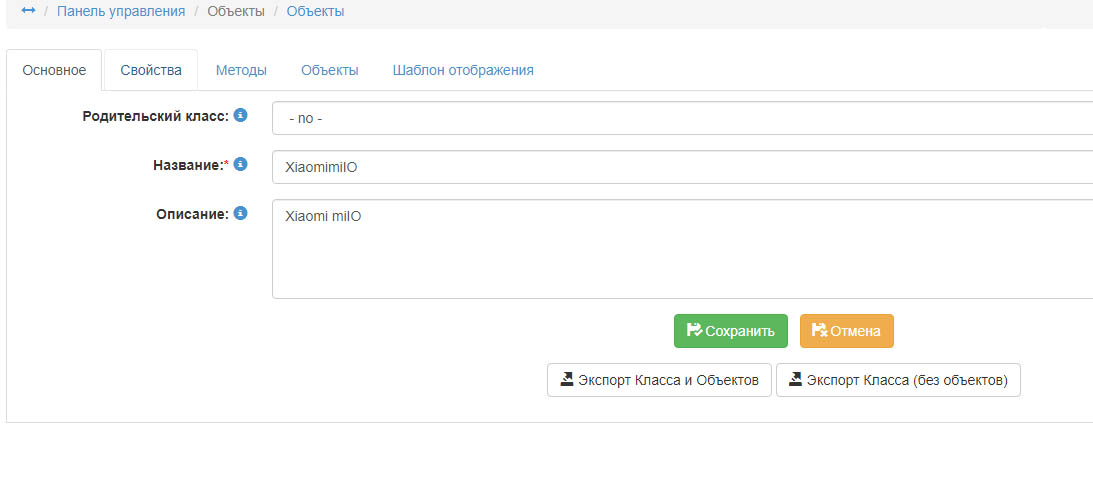This screenshot has height=495, width=1093.
Task: Click Экспорт Класса (без объектов) button
Action: point(898,380)
